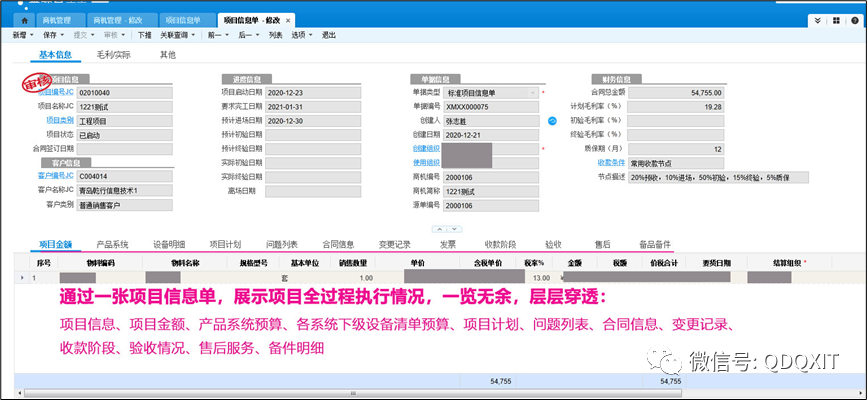The image size is (867, 400).
Task: Click the 下推 toolbar button
Action: point(144,34)
